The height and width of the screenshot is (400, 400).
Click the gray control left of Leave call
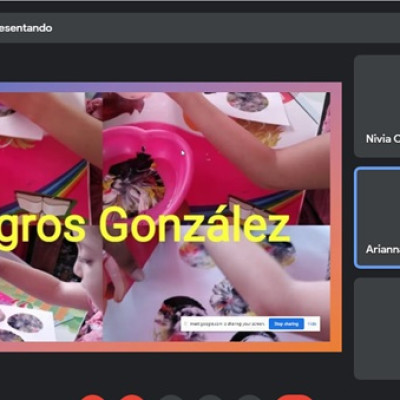[249, 397]
